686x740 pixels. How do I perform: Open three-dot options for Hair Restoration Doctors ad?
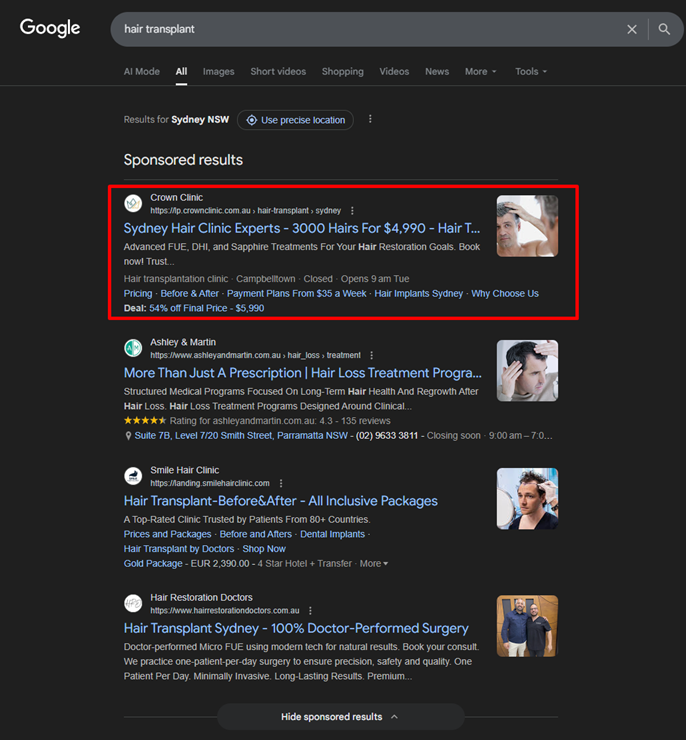pyautogui.click(x=310, y=610)
